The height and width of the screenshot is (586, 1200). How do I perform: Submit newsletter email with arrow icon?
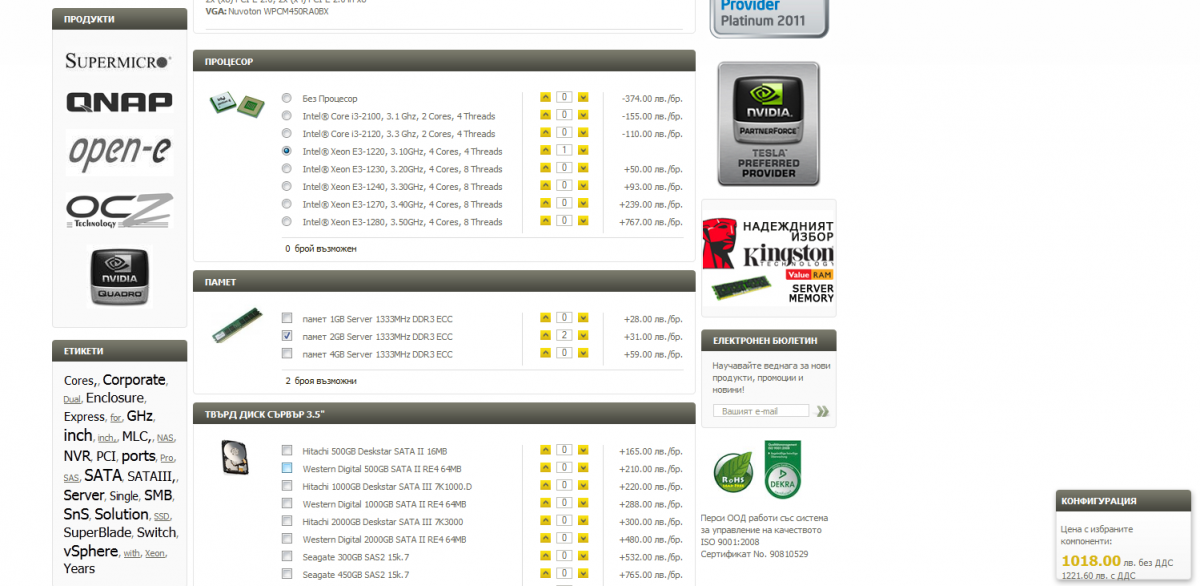(822, 411)
